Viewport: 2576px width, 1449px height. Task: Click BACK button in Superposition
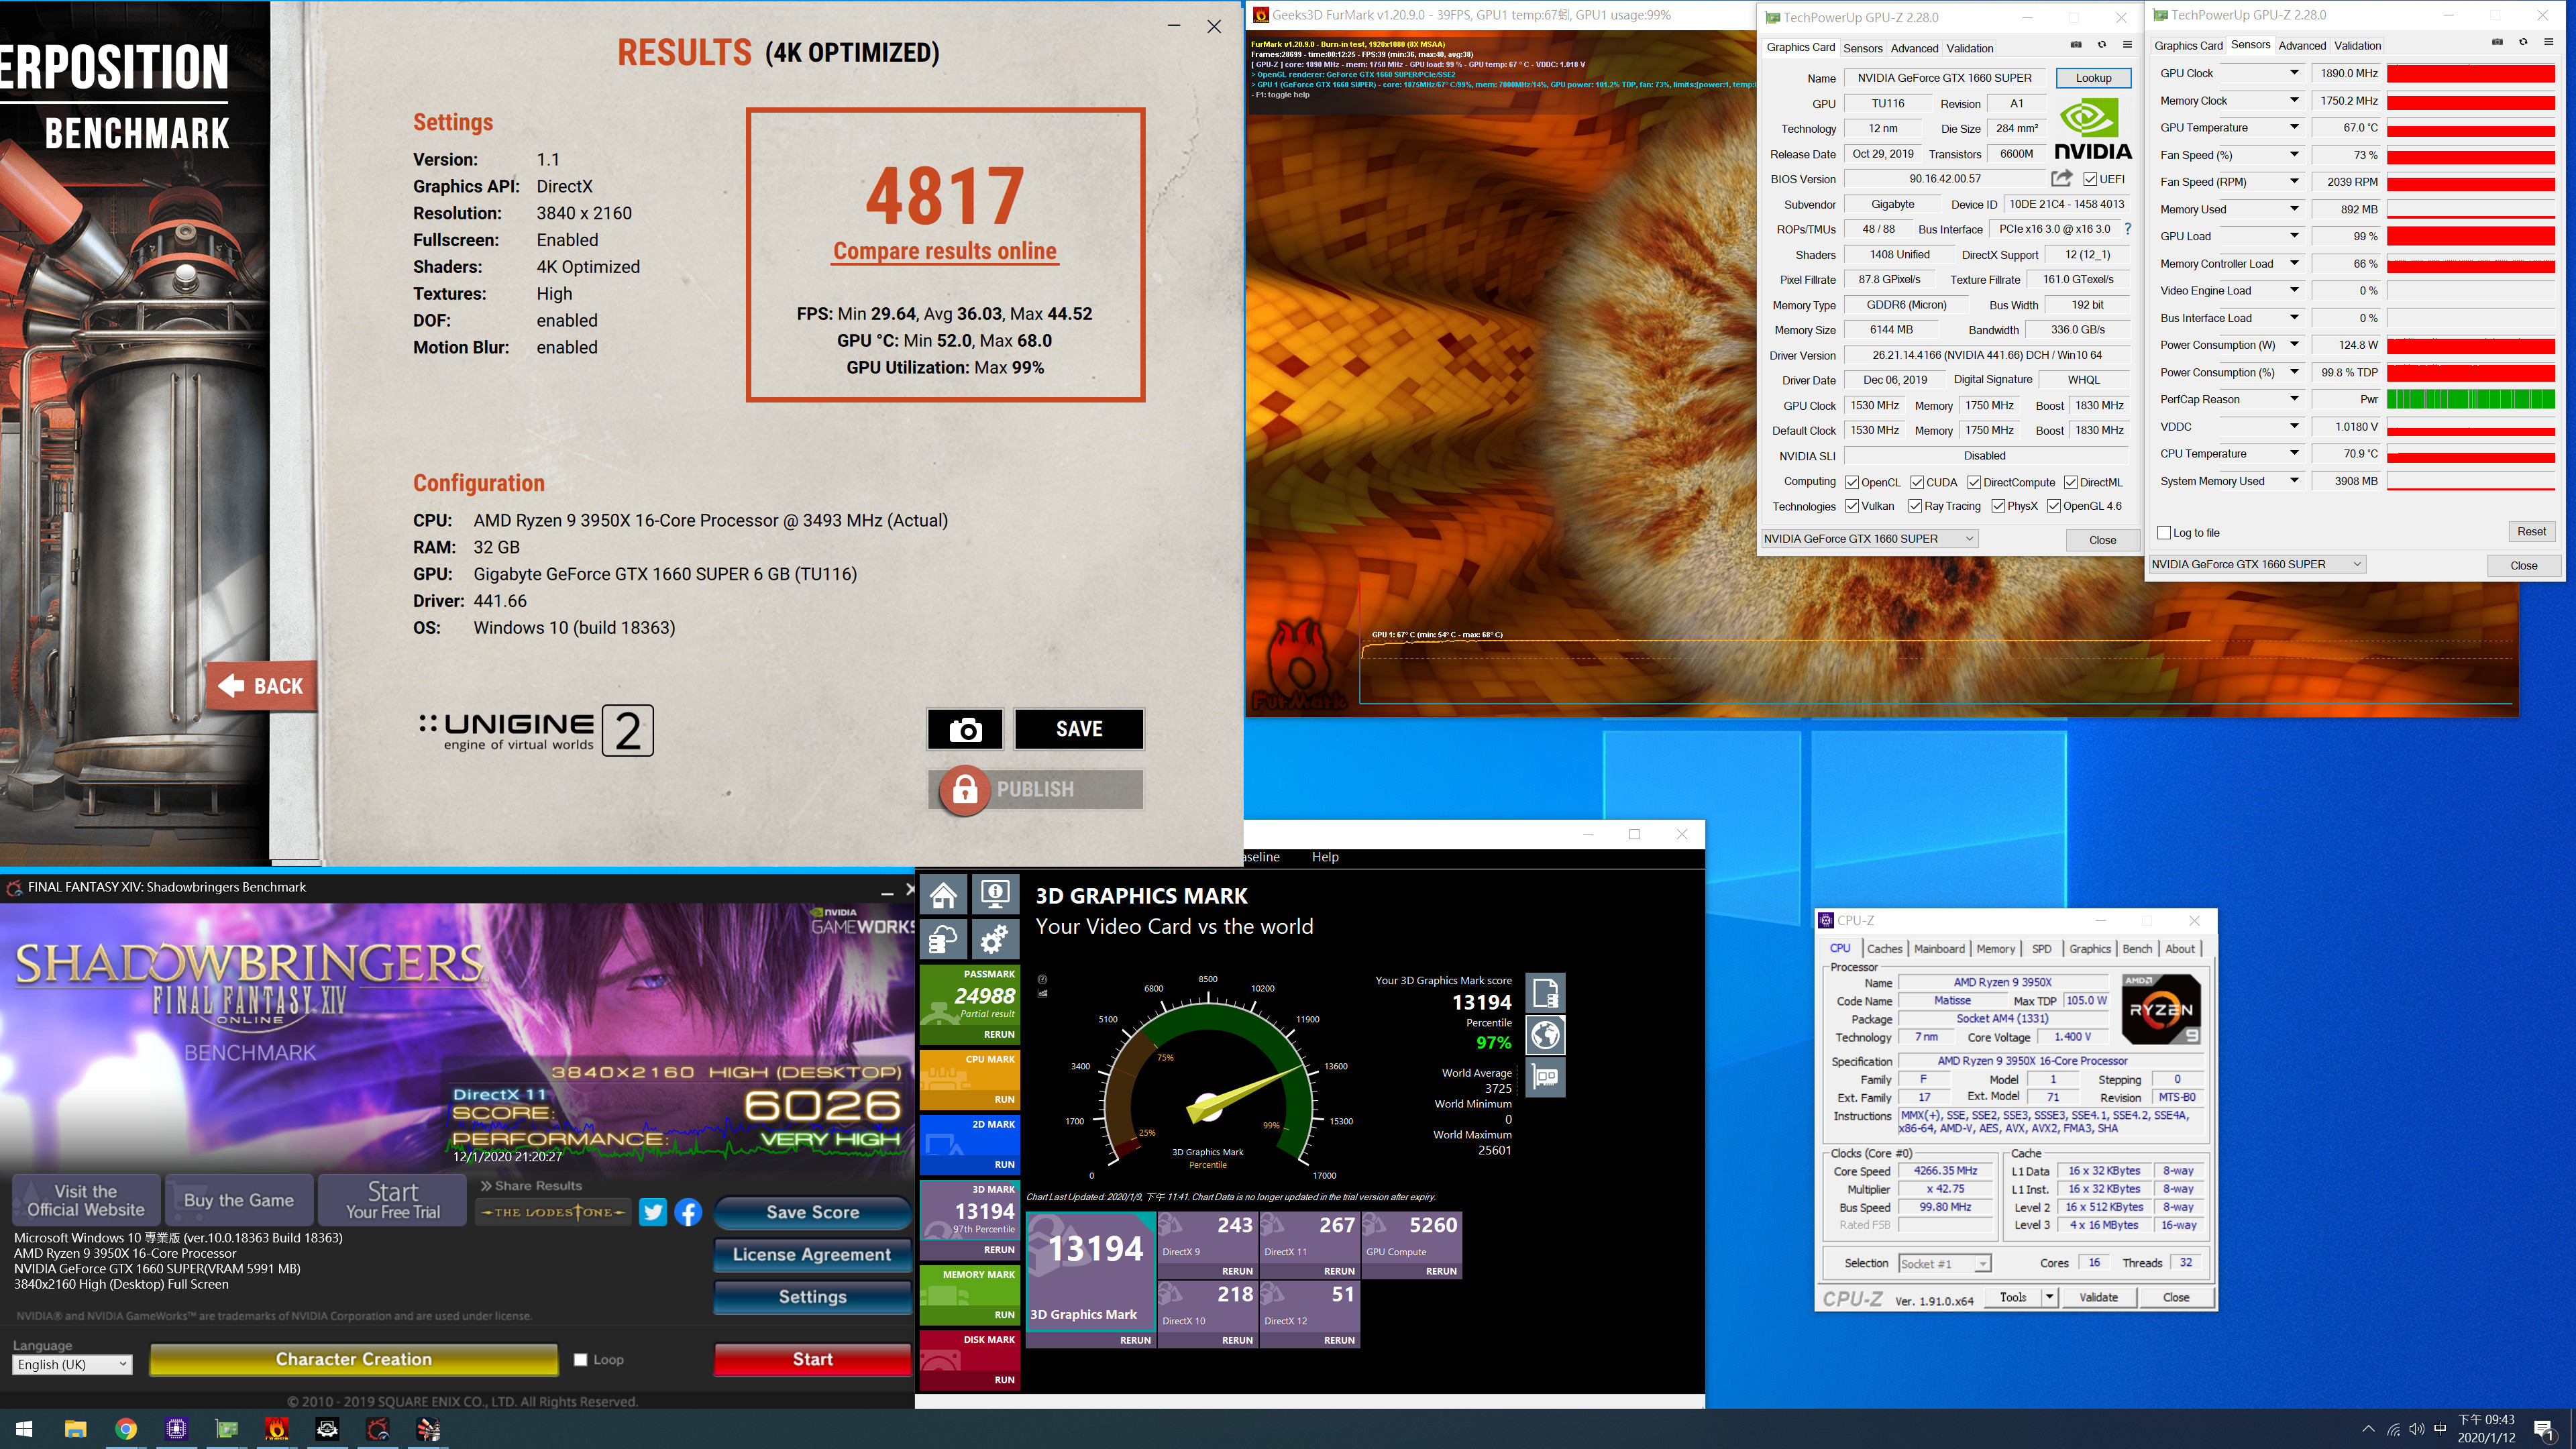262,686
